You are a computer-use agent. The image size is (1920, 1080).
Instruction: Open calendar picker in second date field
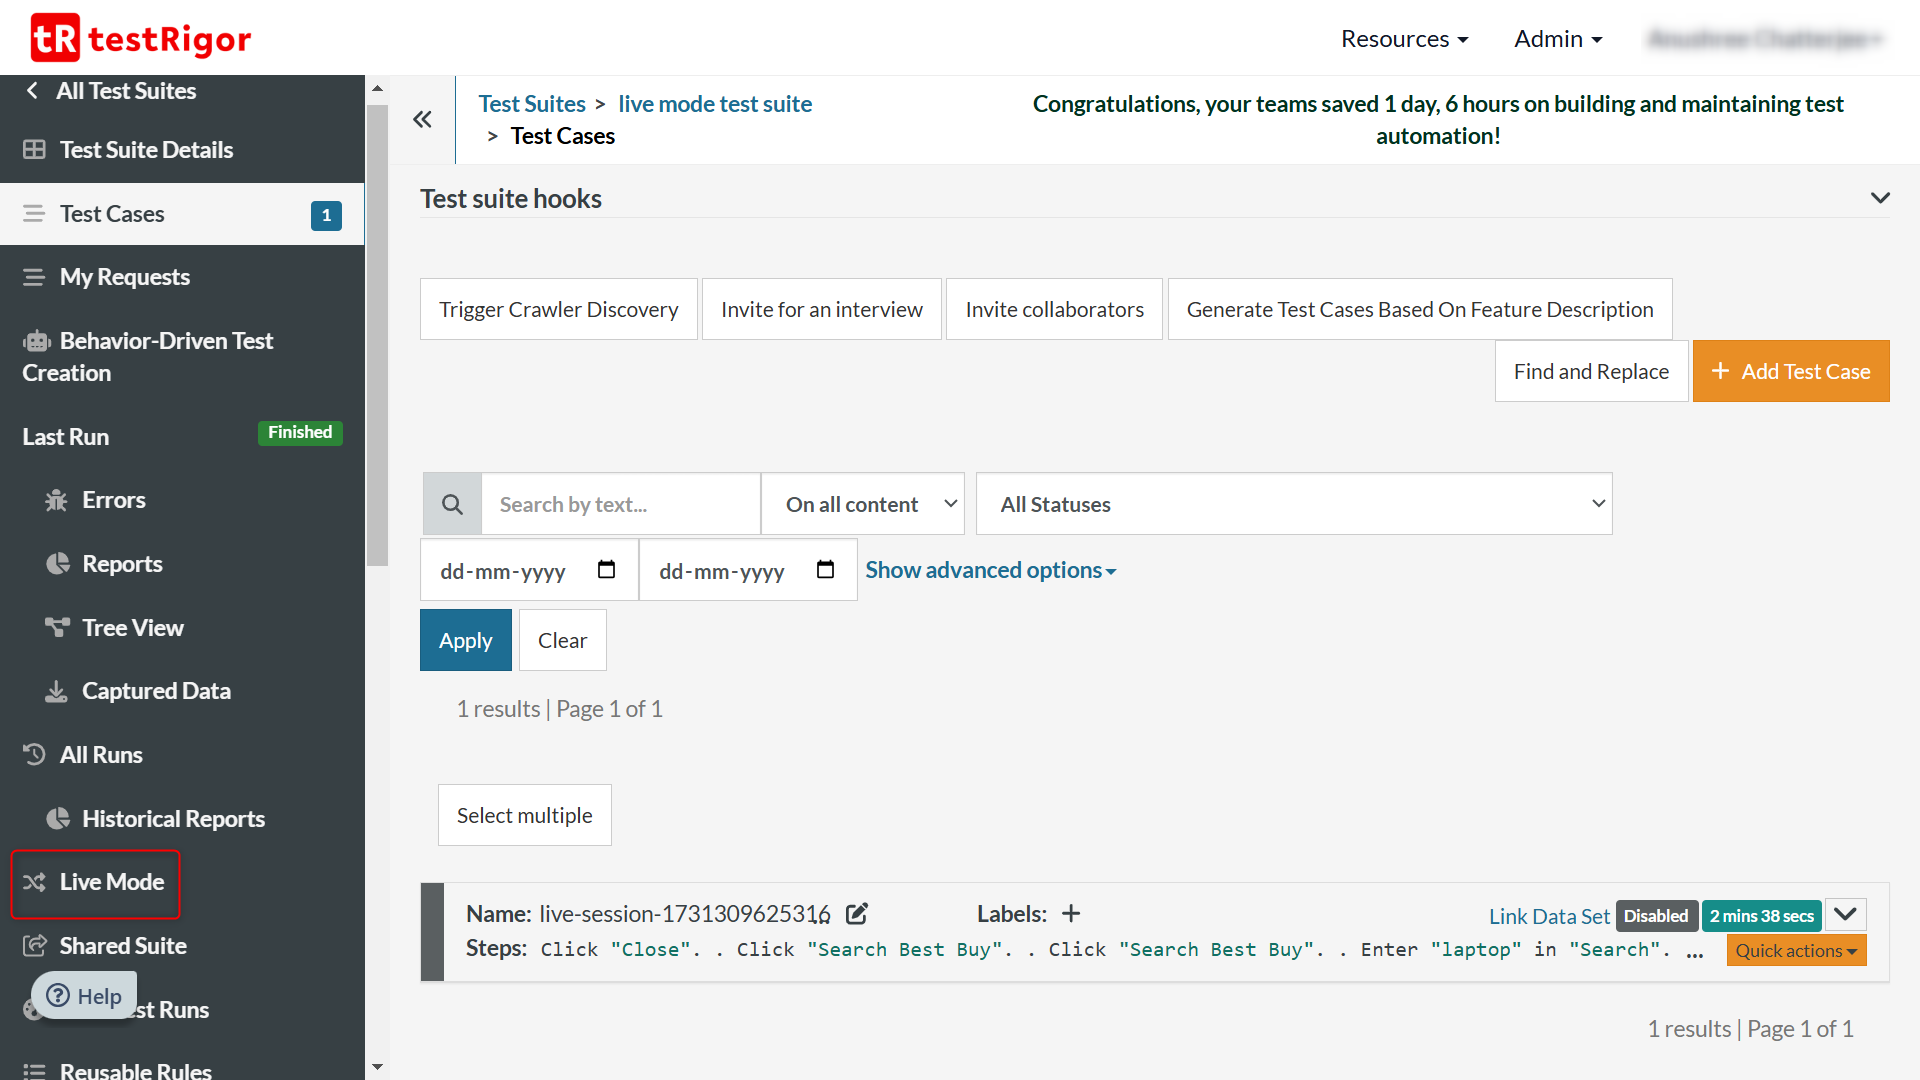(x=825, y=570)
